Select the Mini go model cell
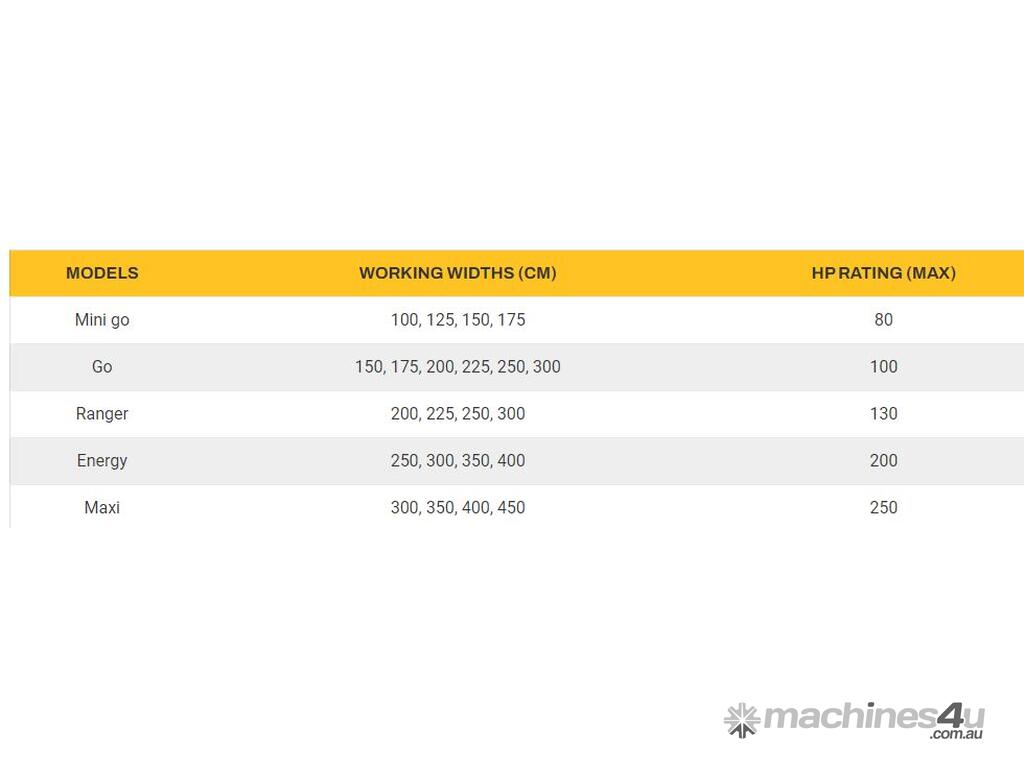The height and width of the screenshot is (768, 1024). 102,320
